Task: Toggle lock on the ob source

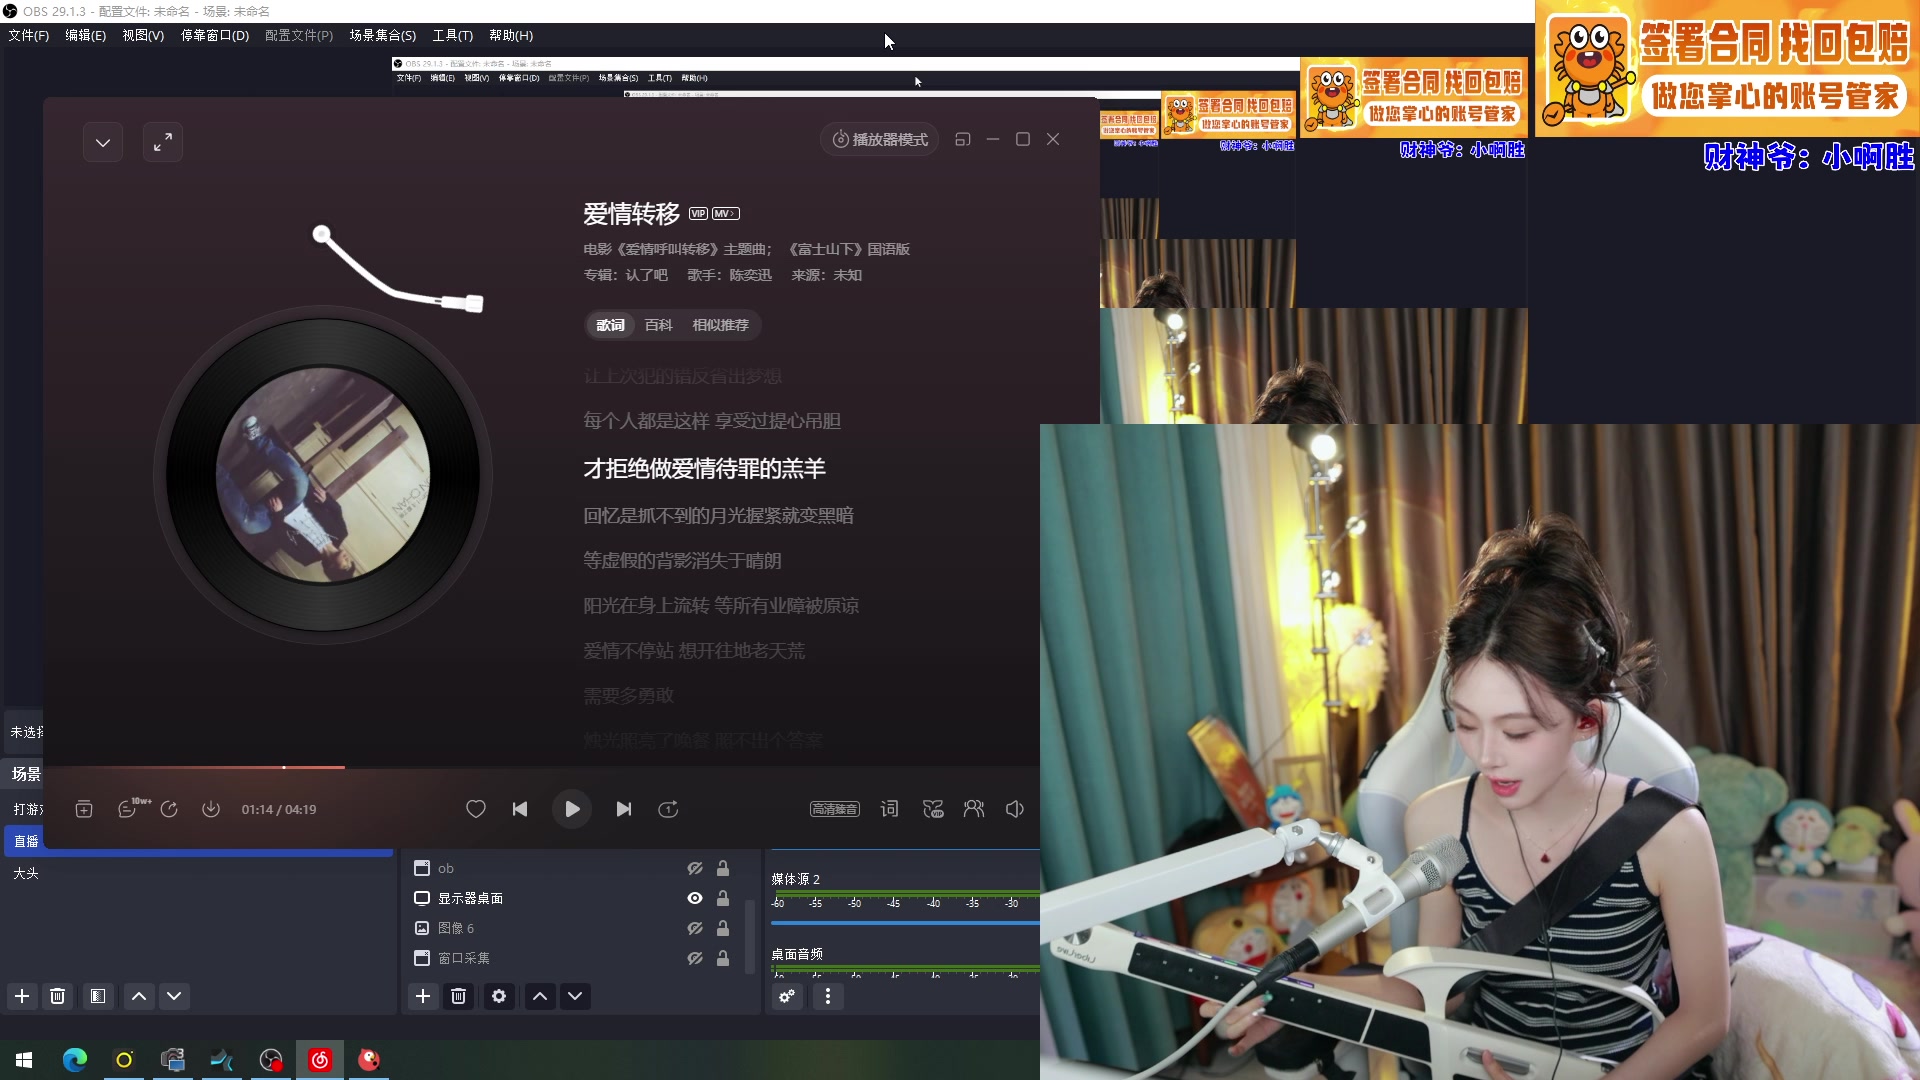Action: (723, 868)
